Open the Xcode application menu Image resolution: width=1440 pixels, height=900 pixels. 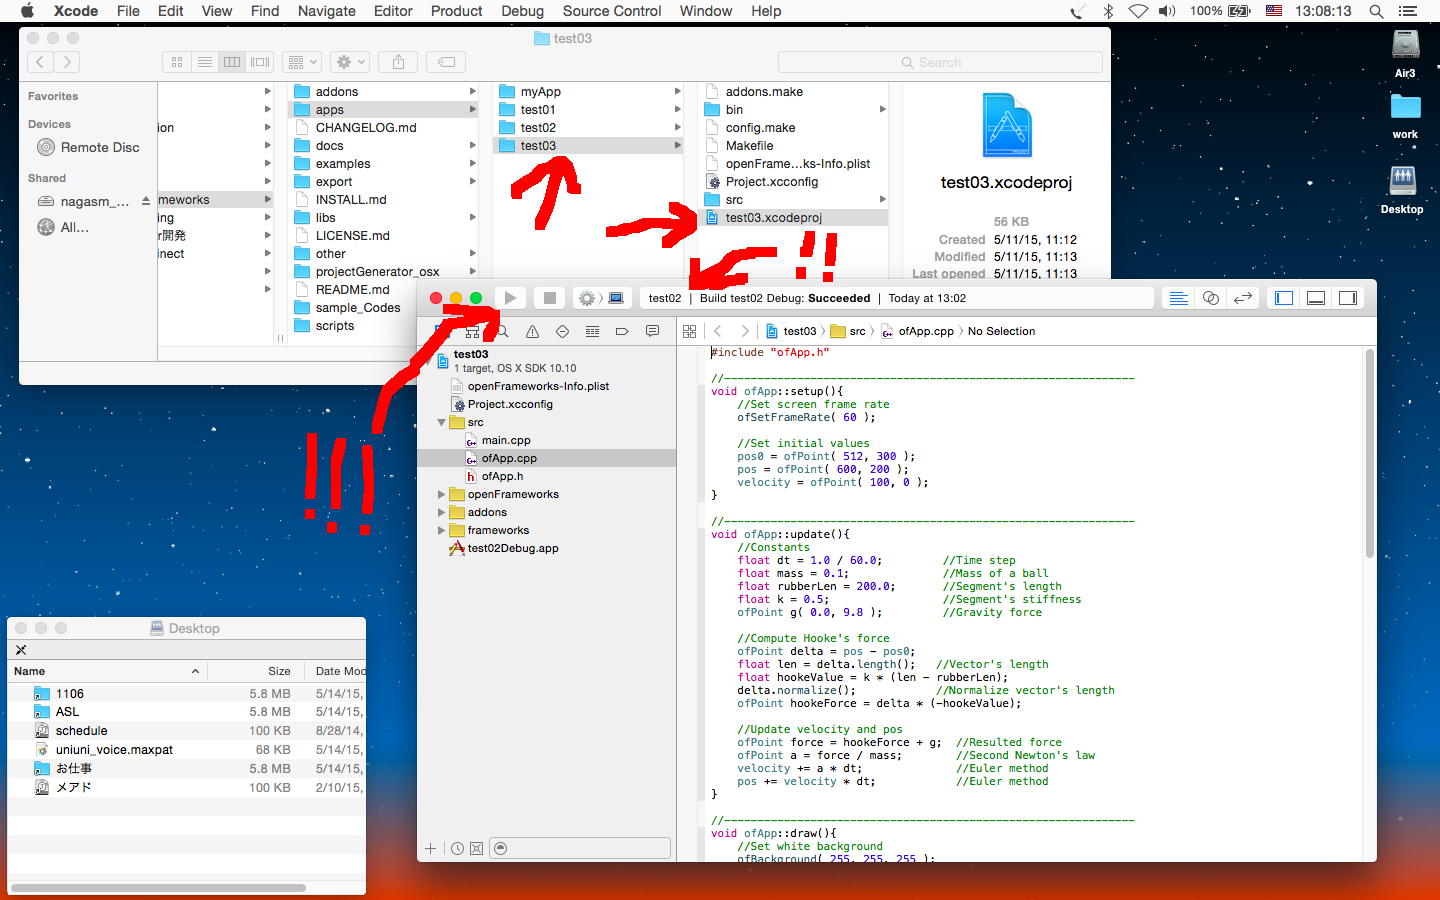point(76,11)
